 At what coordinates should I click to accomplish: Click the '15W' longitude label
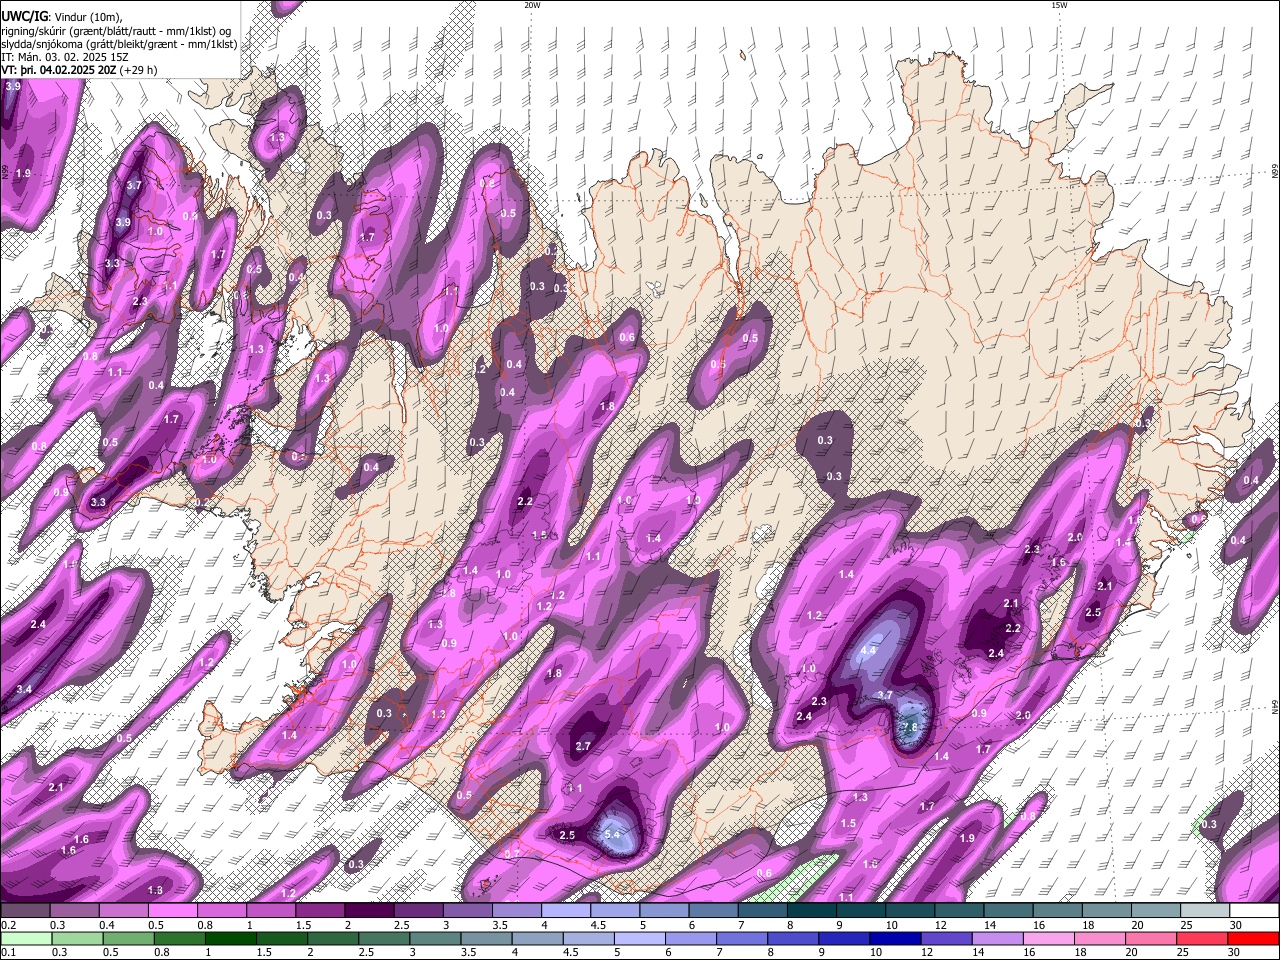[1059, 5]
